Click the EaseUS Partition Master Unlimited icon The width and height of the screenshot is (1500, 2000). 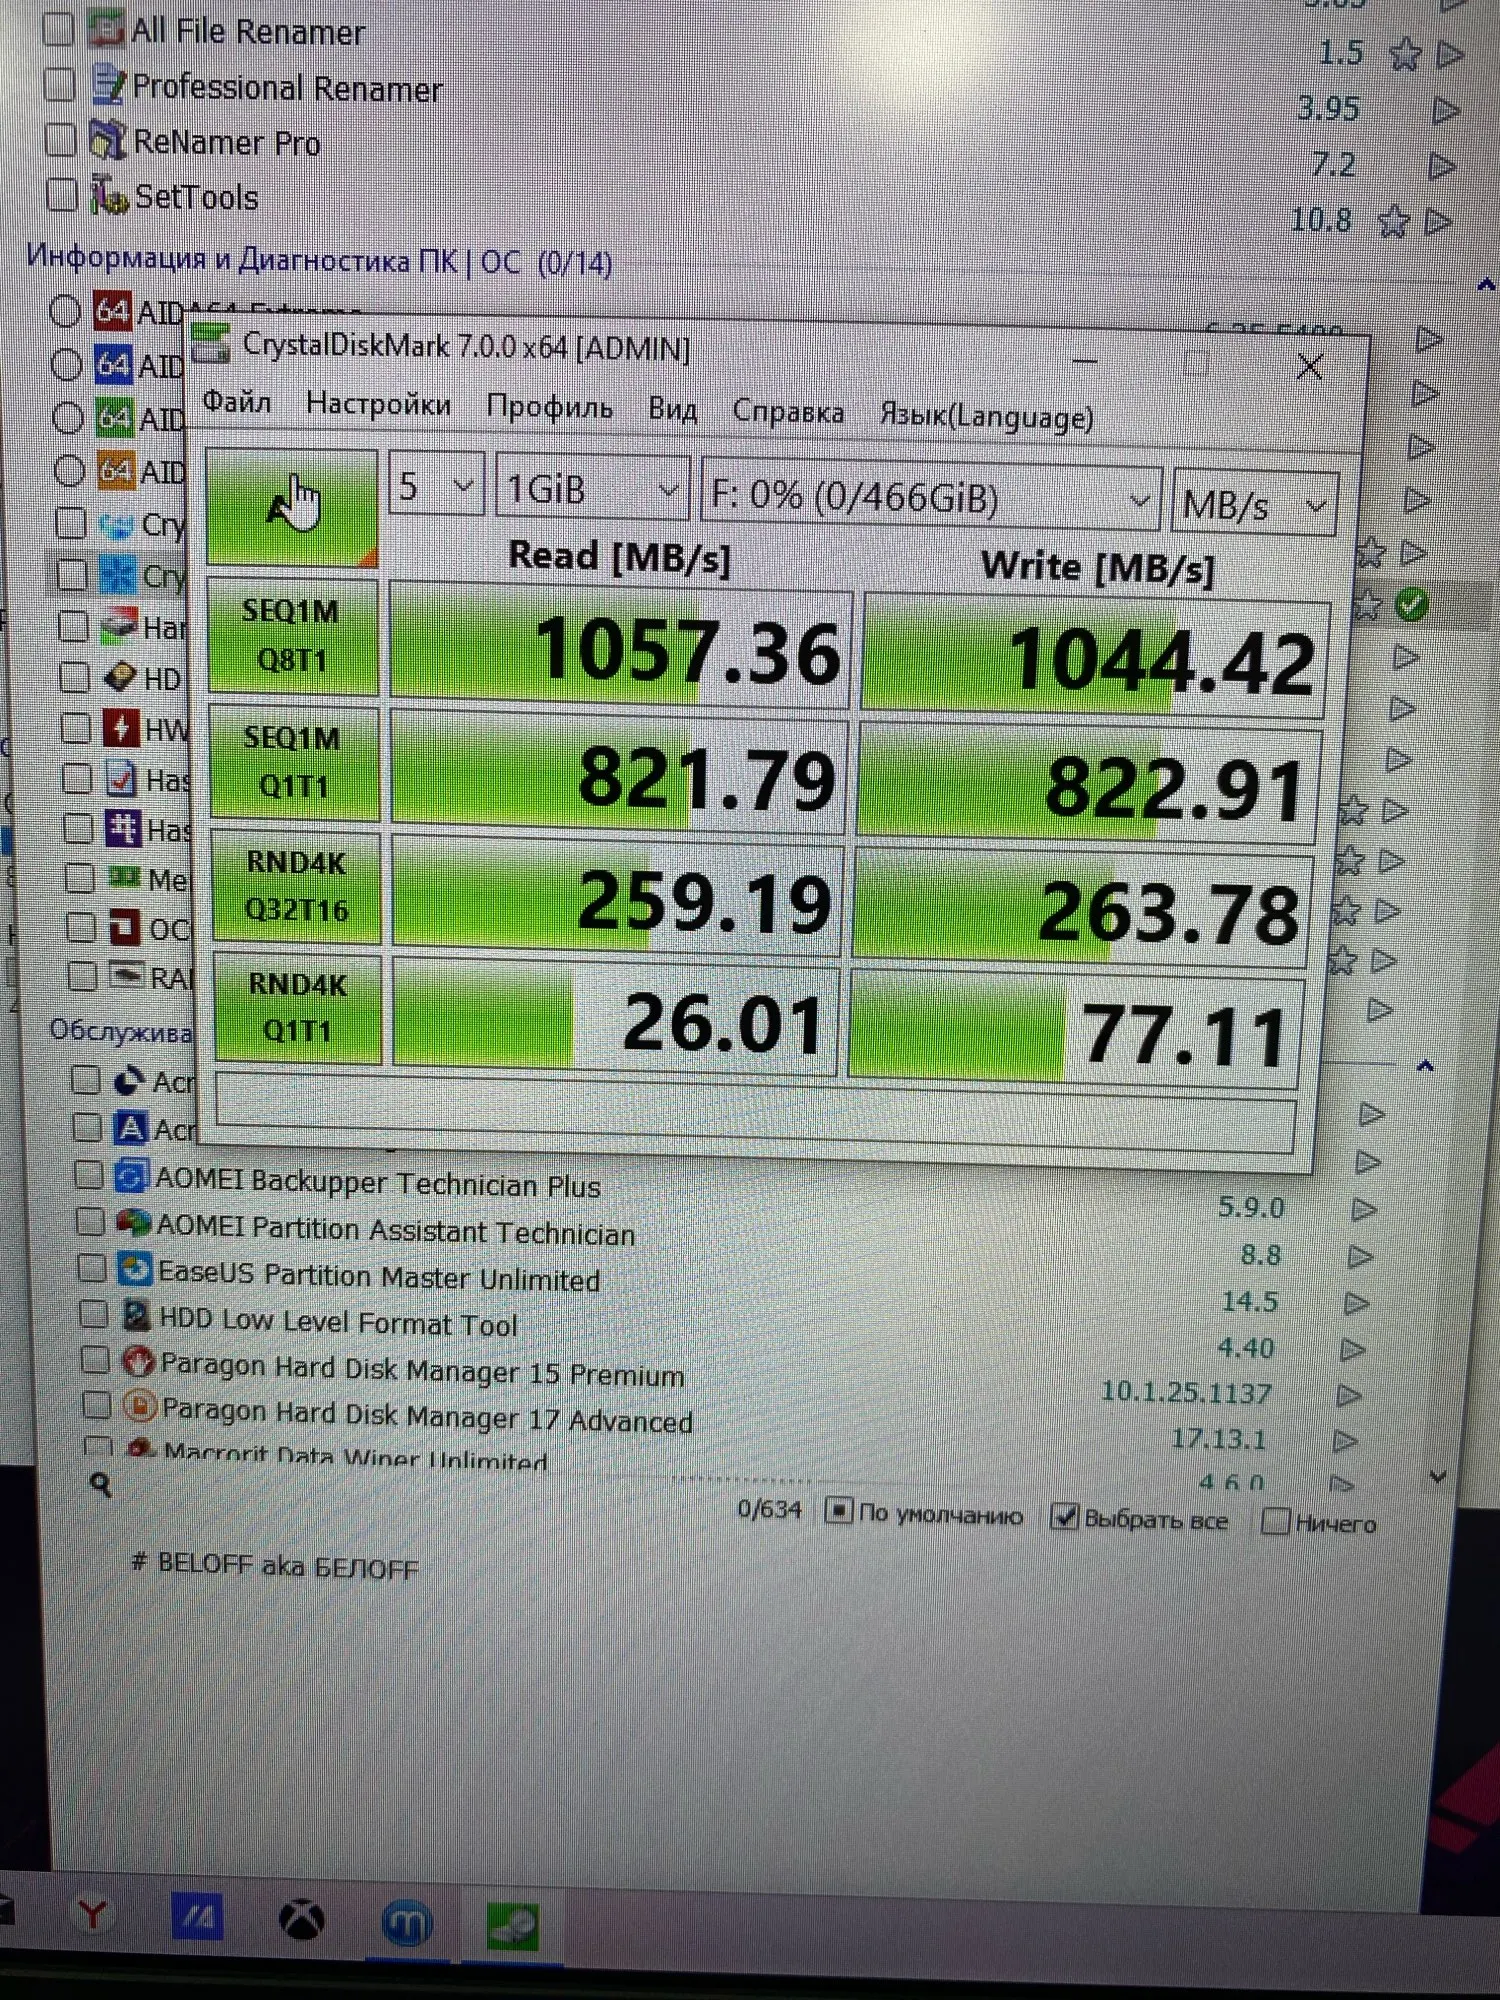[134, 1269]
